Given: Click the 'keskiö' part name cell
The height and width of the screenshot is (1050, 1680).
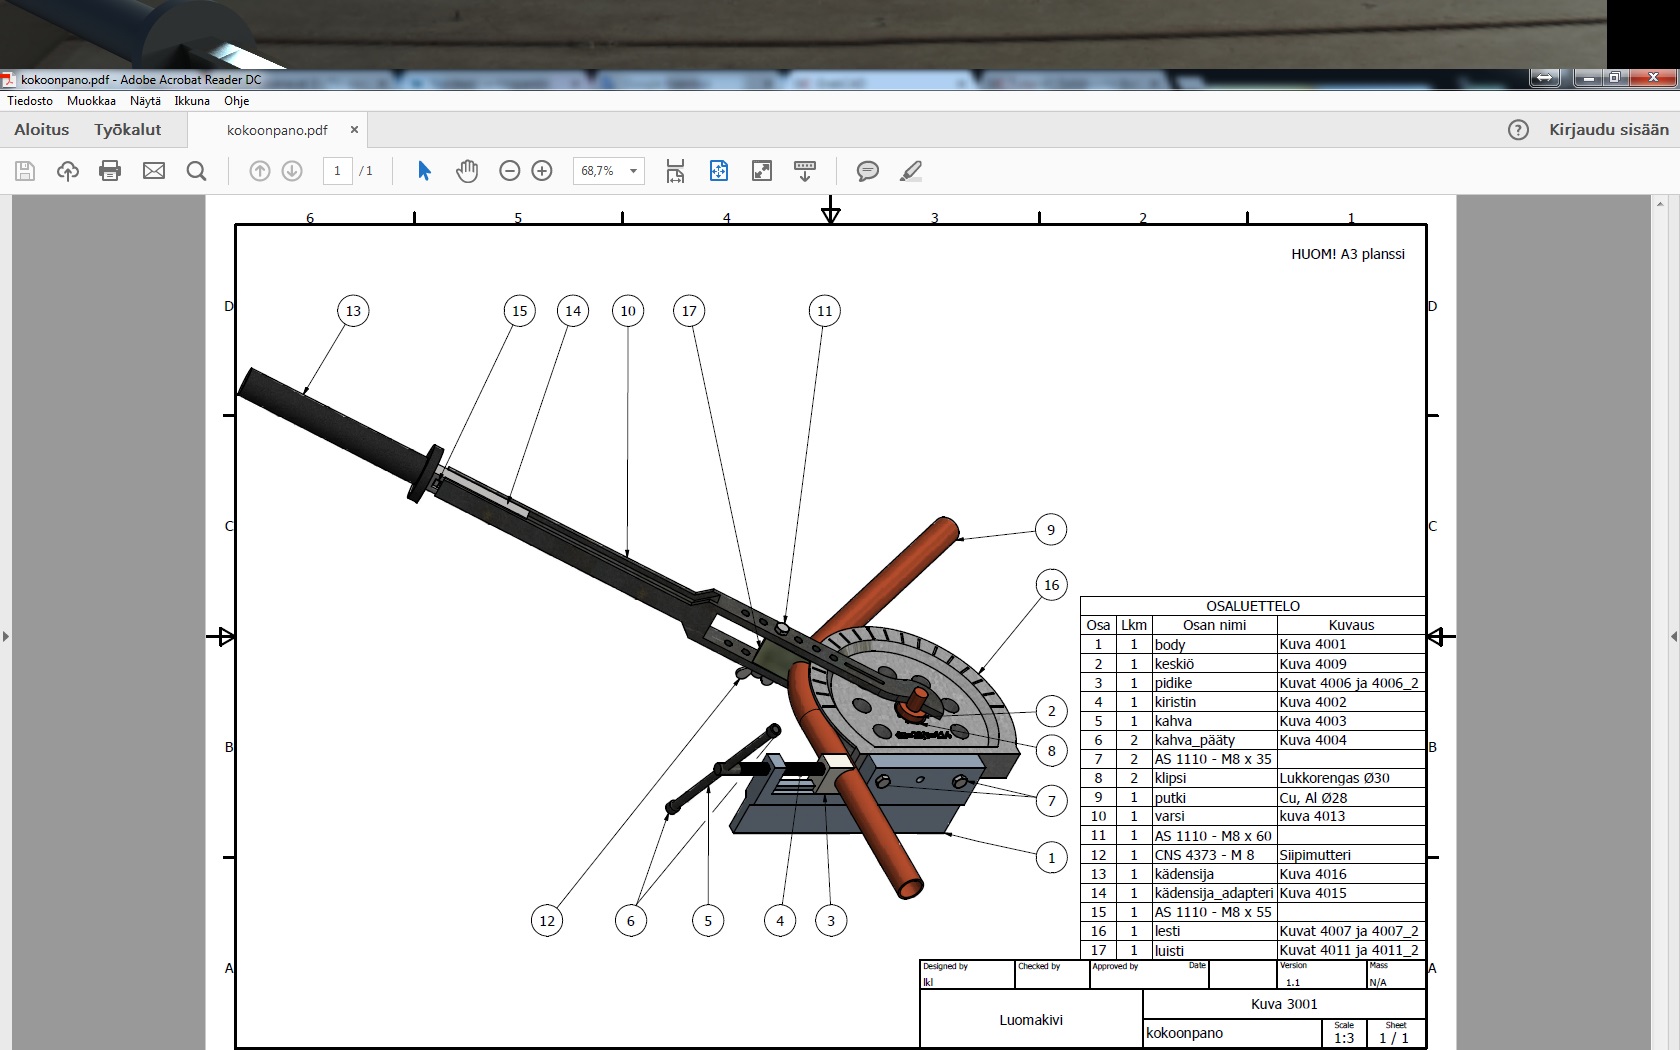Looking at the screenshot, I should pyautogui.click(x=1214, y=664).
